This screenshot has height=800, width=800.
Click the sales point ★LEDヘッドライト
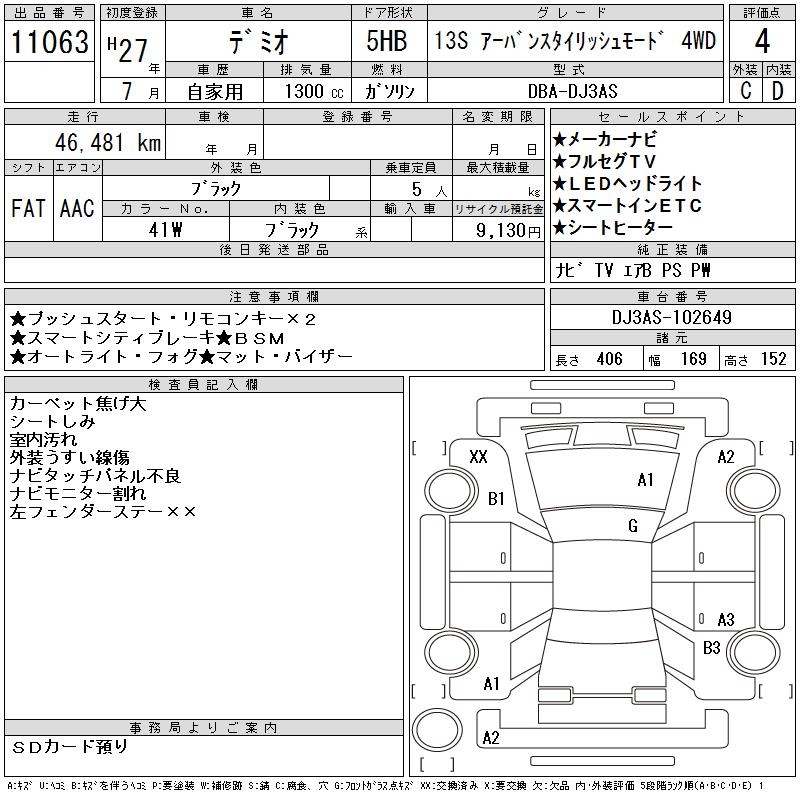coord(628,184)
